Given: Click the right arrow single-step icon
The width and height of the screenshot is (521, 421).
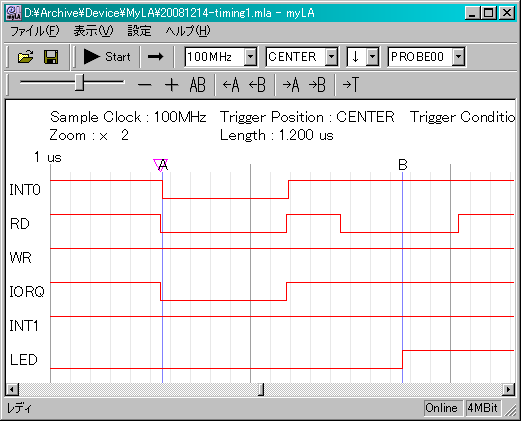Looking at the screenshot, I should tap(155, 57).
